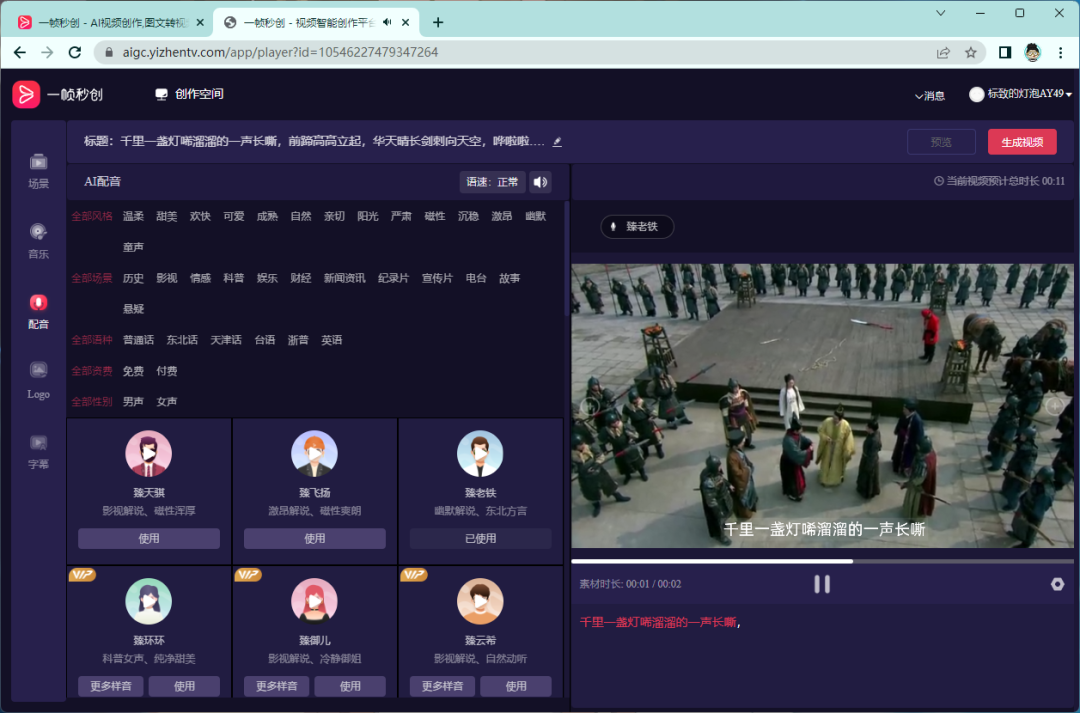Switch to the first browser tab

point(110,22)
